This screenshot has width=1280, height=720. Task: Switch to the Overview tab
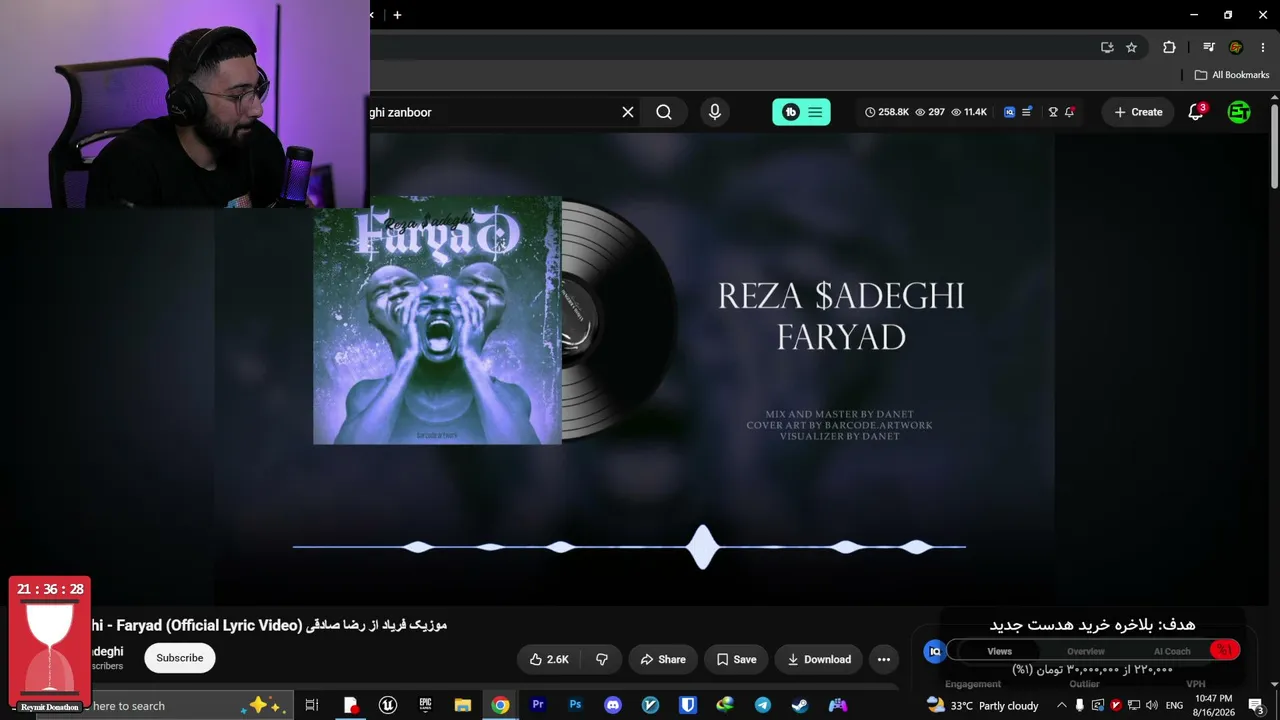[1086, 651]
